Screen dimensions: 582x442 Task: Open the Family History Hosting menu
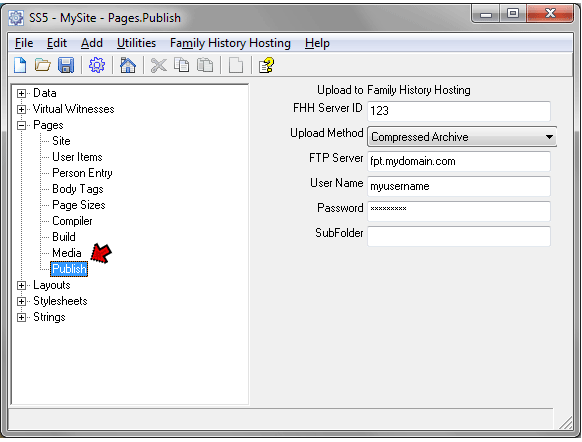coord(230,43)
